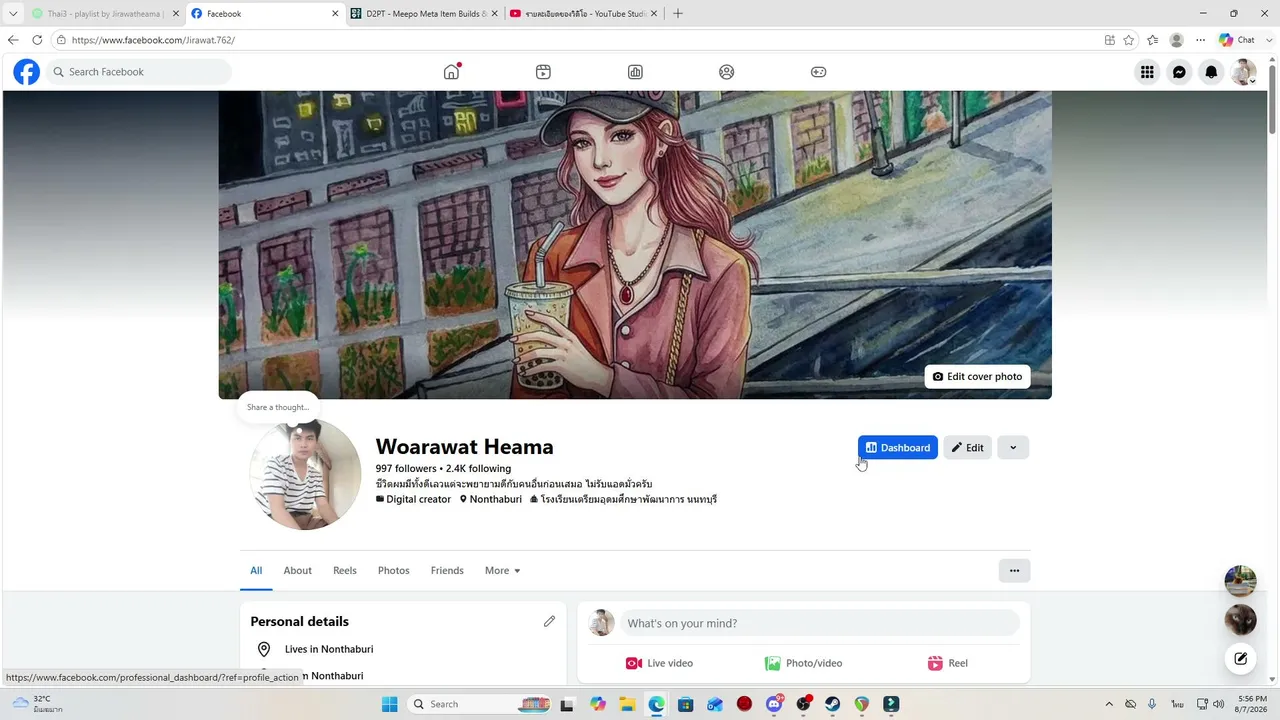The height and width of the screenshot is (720, 1280).
Task: Expand the chevron next to Edit
Action: tap(1013, 448)
